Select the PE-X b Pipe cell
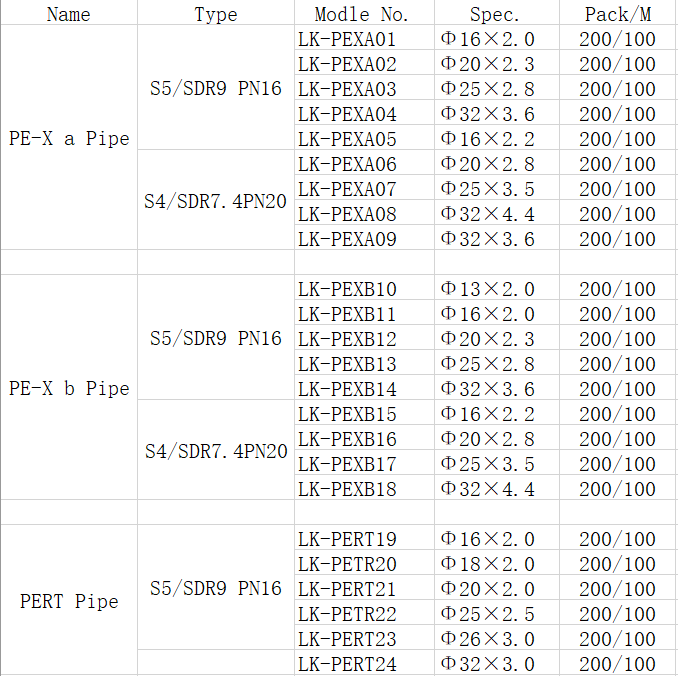 [x=69, y=387]
